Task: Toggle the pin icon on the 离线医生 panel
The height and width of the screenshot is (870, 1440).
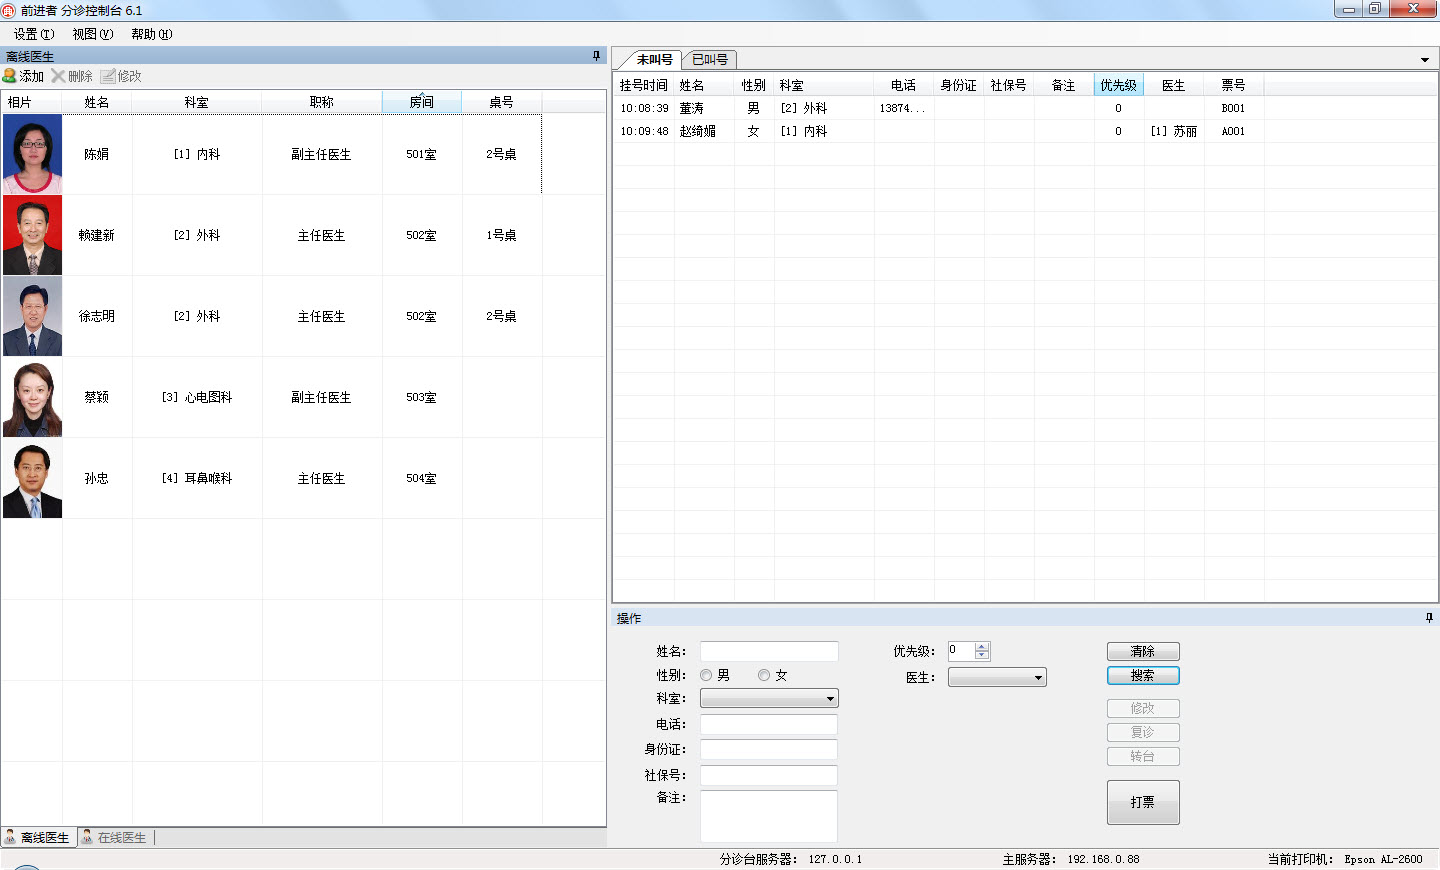Action: (x=598, y=54)
